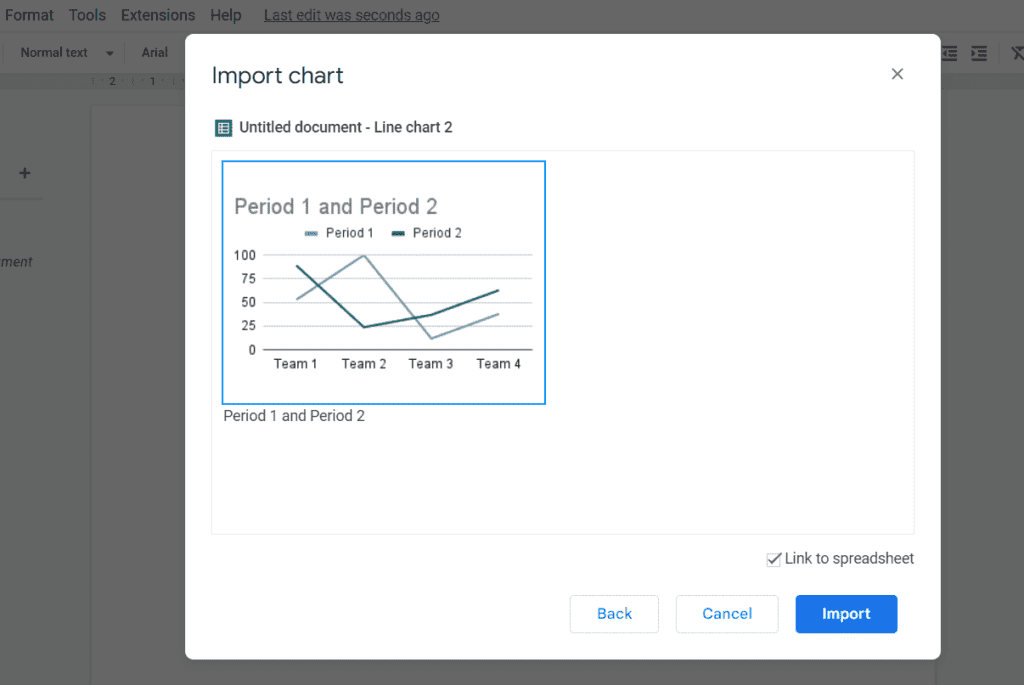Screen dimensions: 1024x685
Task: Close the Import chart dialog
Action: pos(897,74)
